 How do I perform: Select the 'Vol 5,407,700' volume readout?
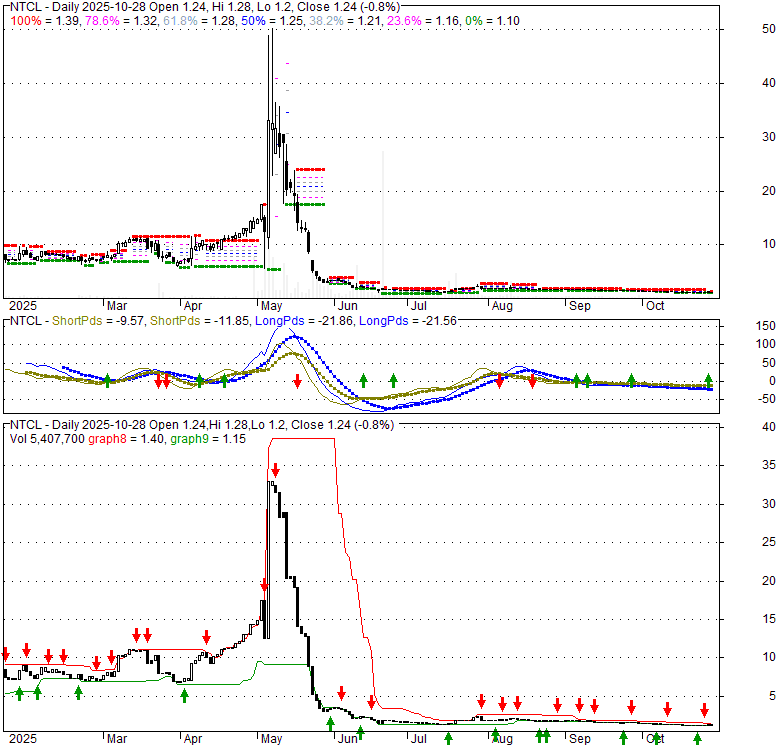click(x=47, y=439)
